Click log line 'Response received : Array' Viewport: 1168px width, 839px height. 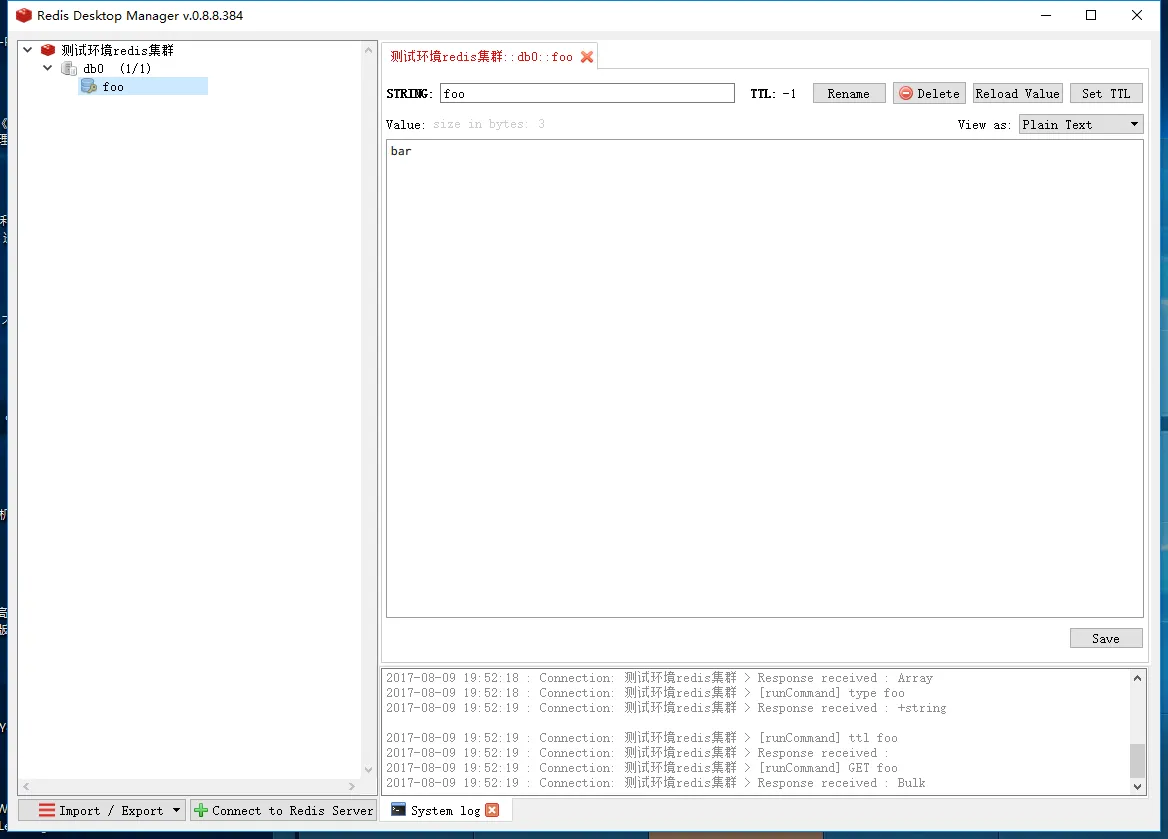pyautogui.click(x=845, y=678)
